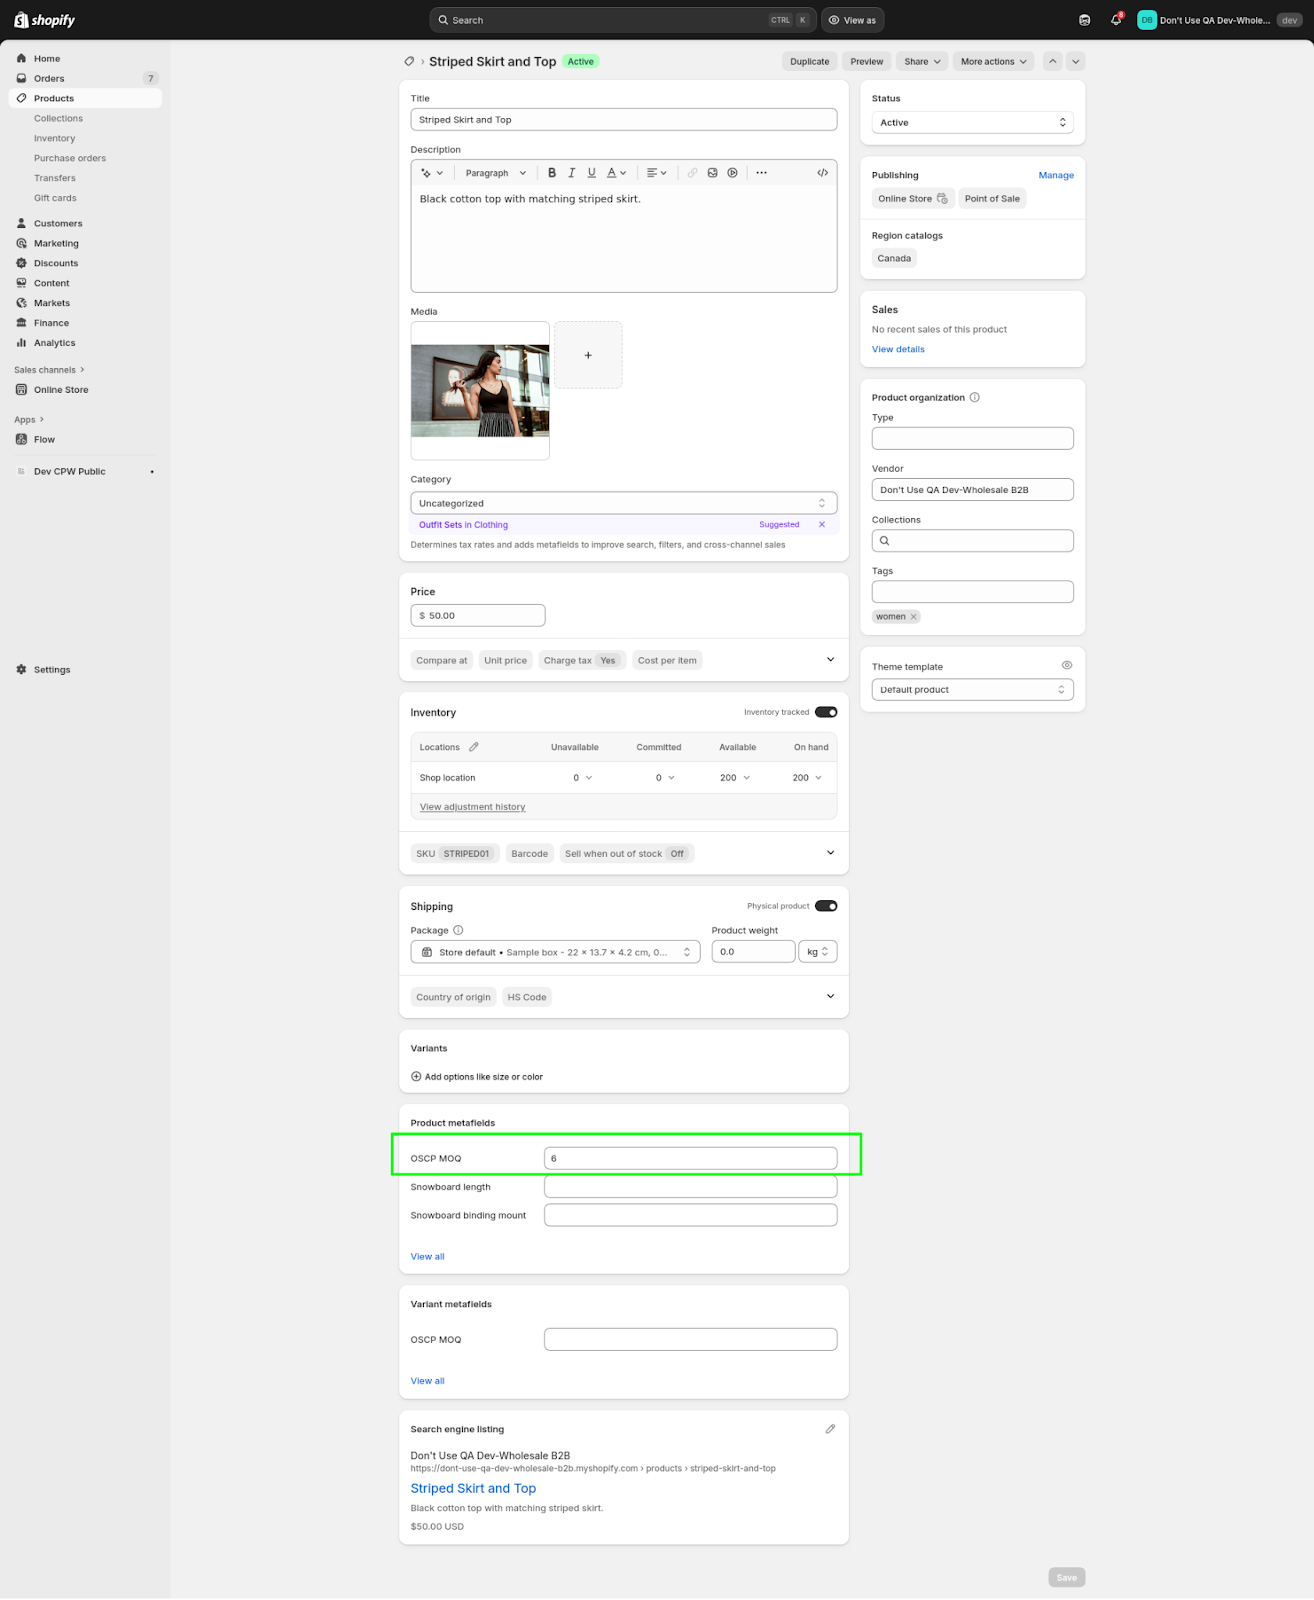Open Collections in the sidebar
Viewport: 1314px width, 1600px height.
(x=58, y=118)
